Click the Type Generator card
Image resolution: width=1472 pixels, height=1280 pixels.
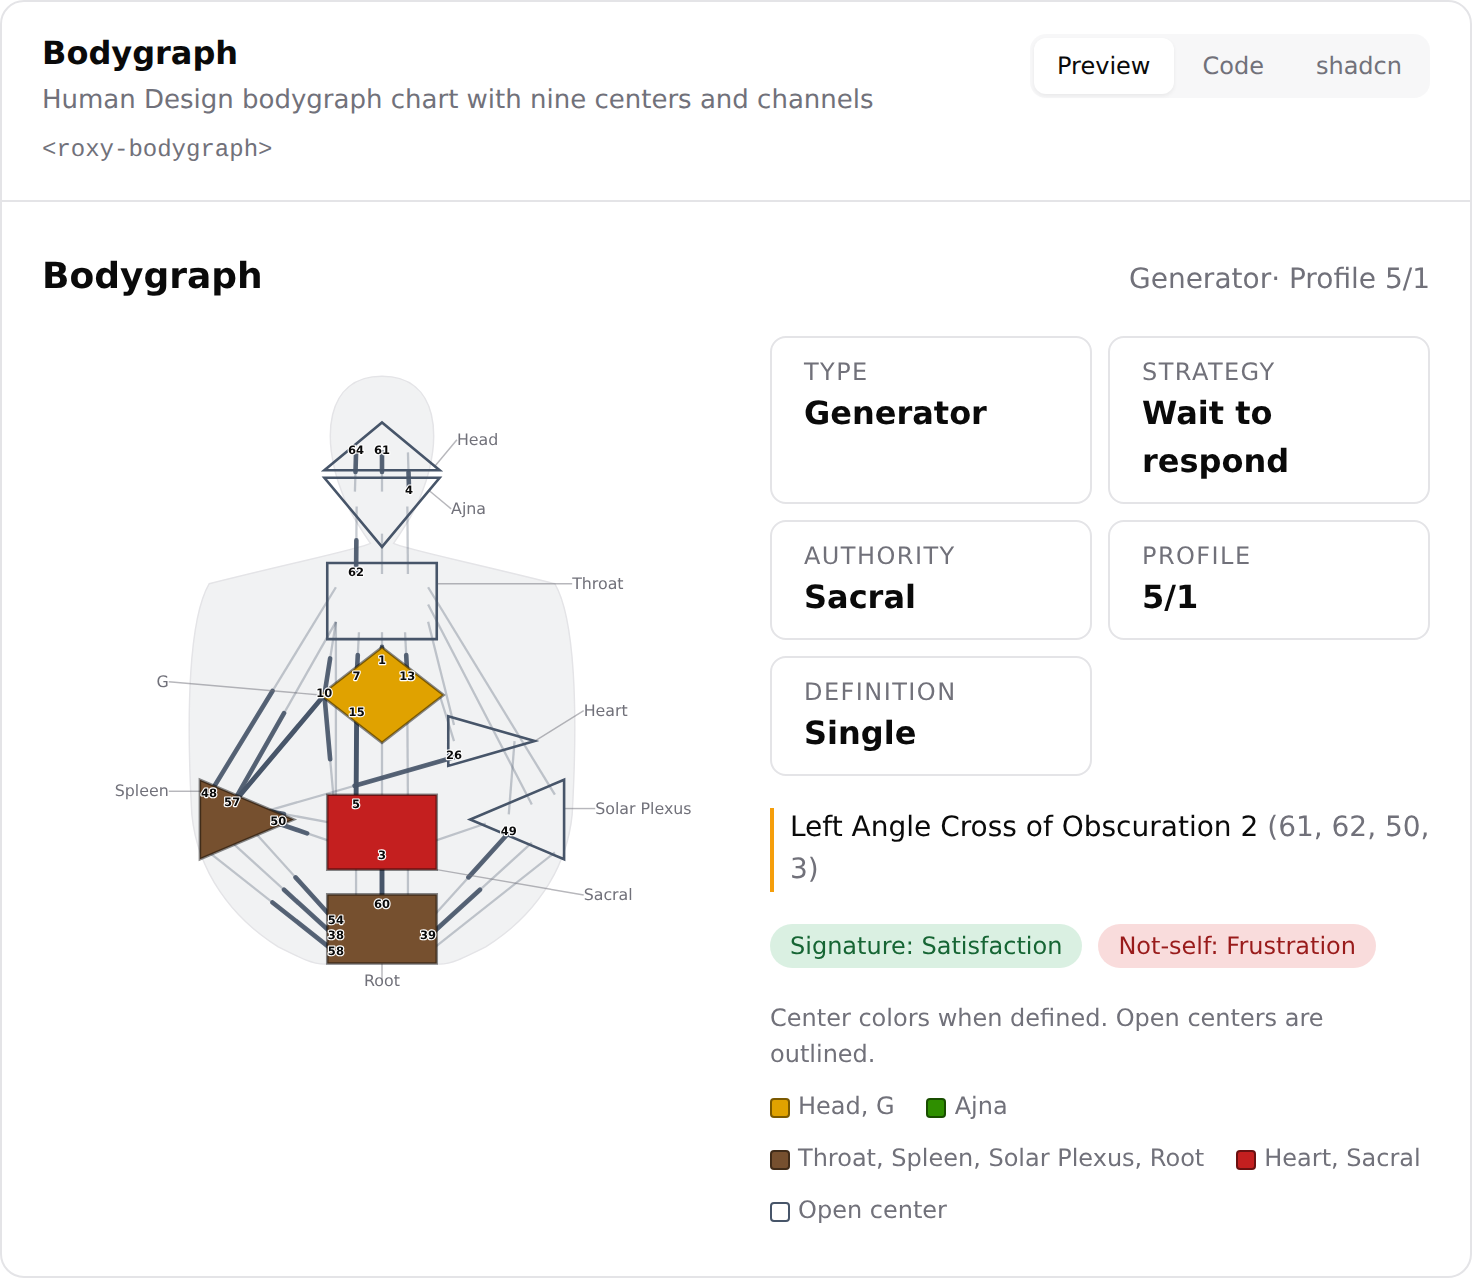pyautogui.click(x=931, y=420)
